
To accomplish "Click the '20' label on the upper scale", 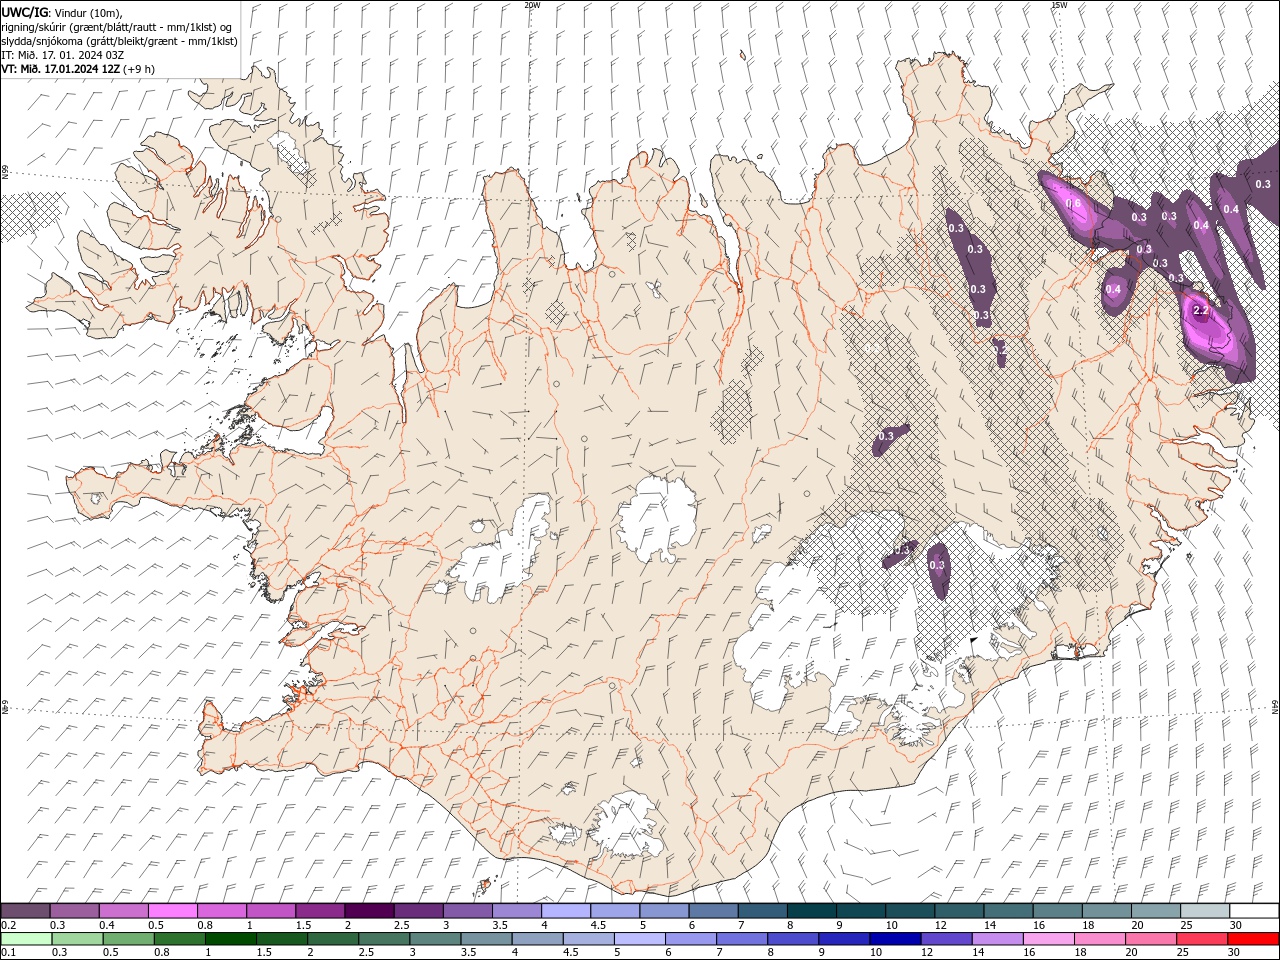I will coord(1137,925).
